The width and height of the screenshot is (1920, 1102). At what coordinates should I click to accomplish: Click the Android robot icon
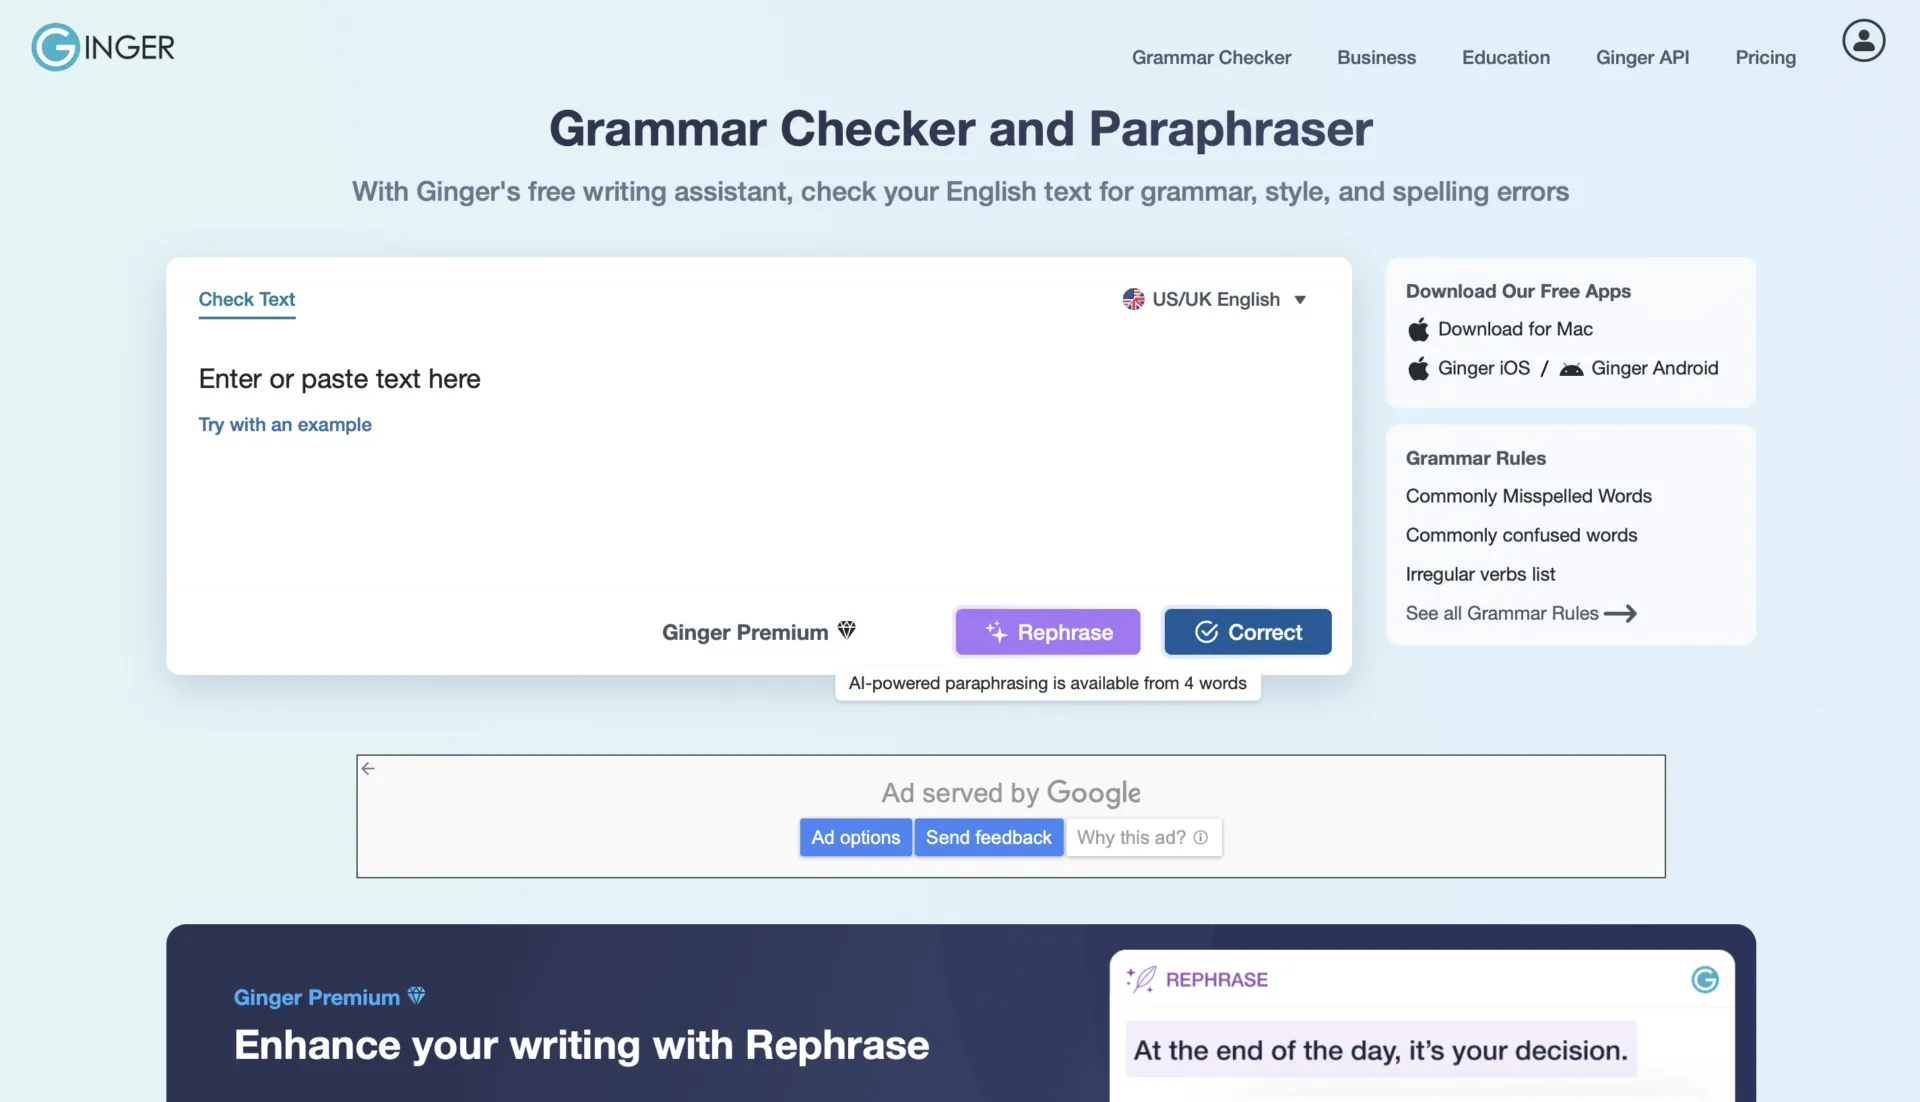pos(1571,369)
